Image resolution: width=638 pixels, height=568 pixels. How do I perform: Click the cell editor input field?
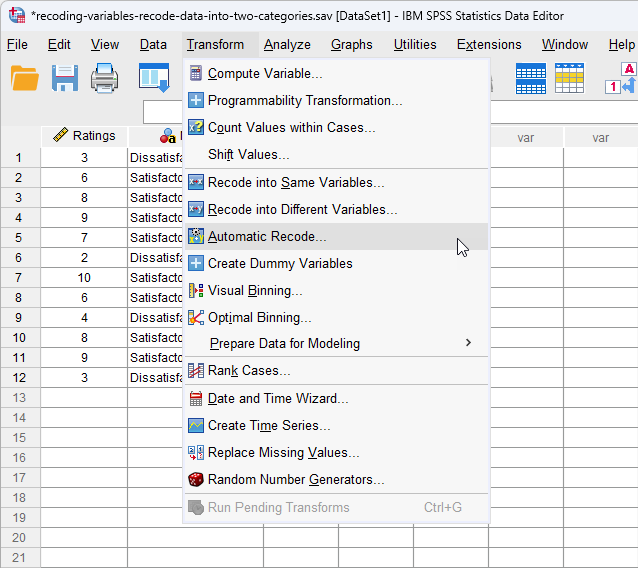[x=163, y=112]
